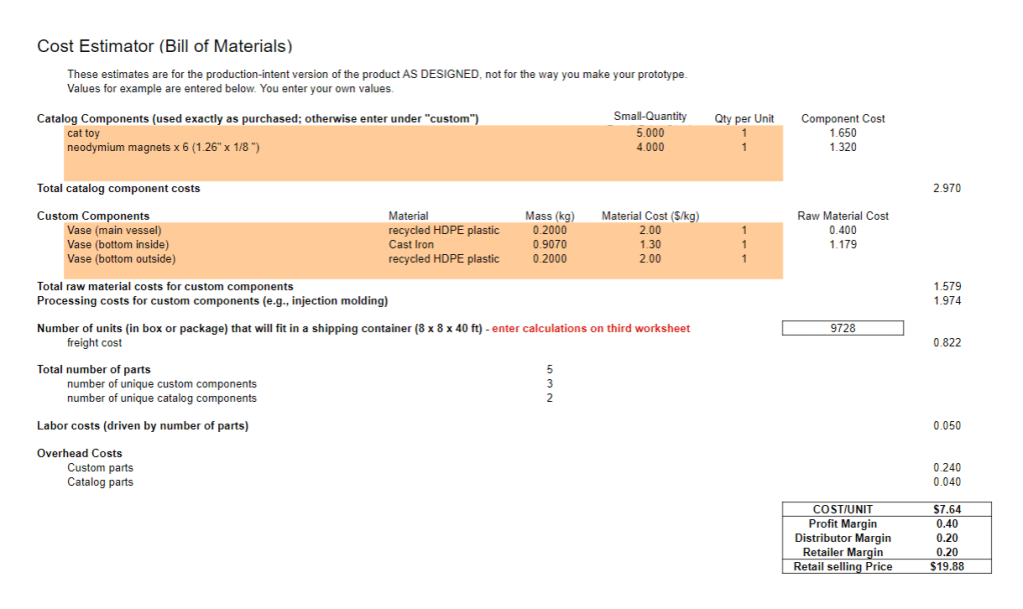Select the Raw Material Cost value 1.179
1023x609 pixels.
coord(843,245)
